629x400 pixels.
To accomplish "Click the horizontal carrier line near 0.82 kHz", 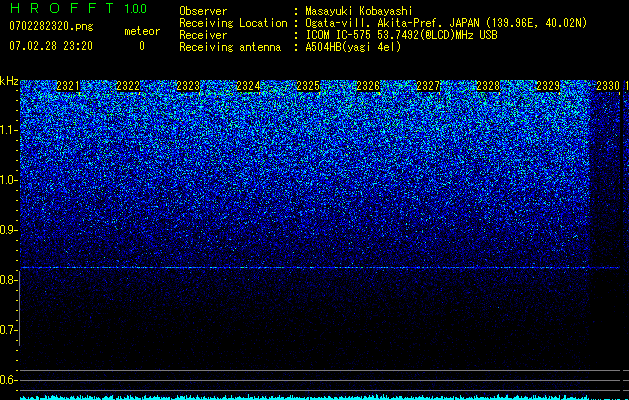I will pos(320,267).
